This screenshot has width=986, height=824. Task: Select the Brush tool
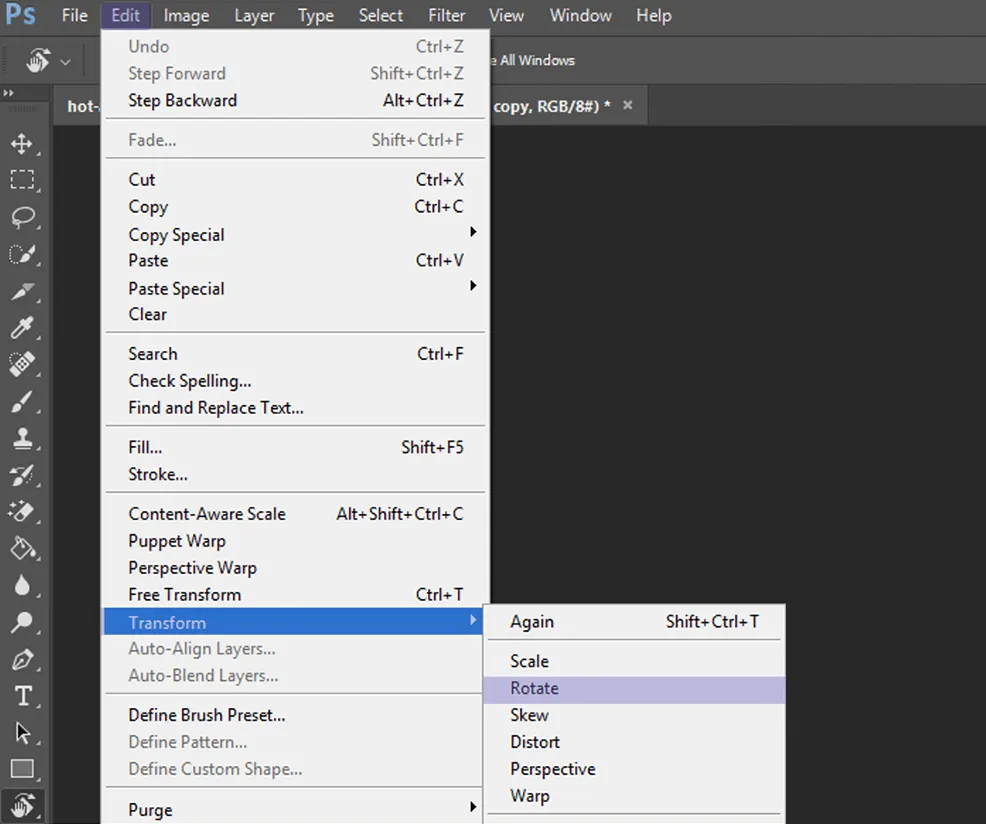(22, 401)
